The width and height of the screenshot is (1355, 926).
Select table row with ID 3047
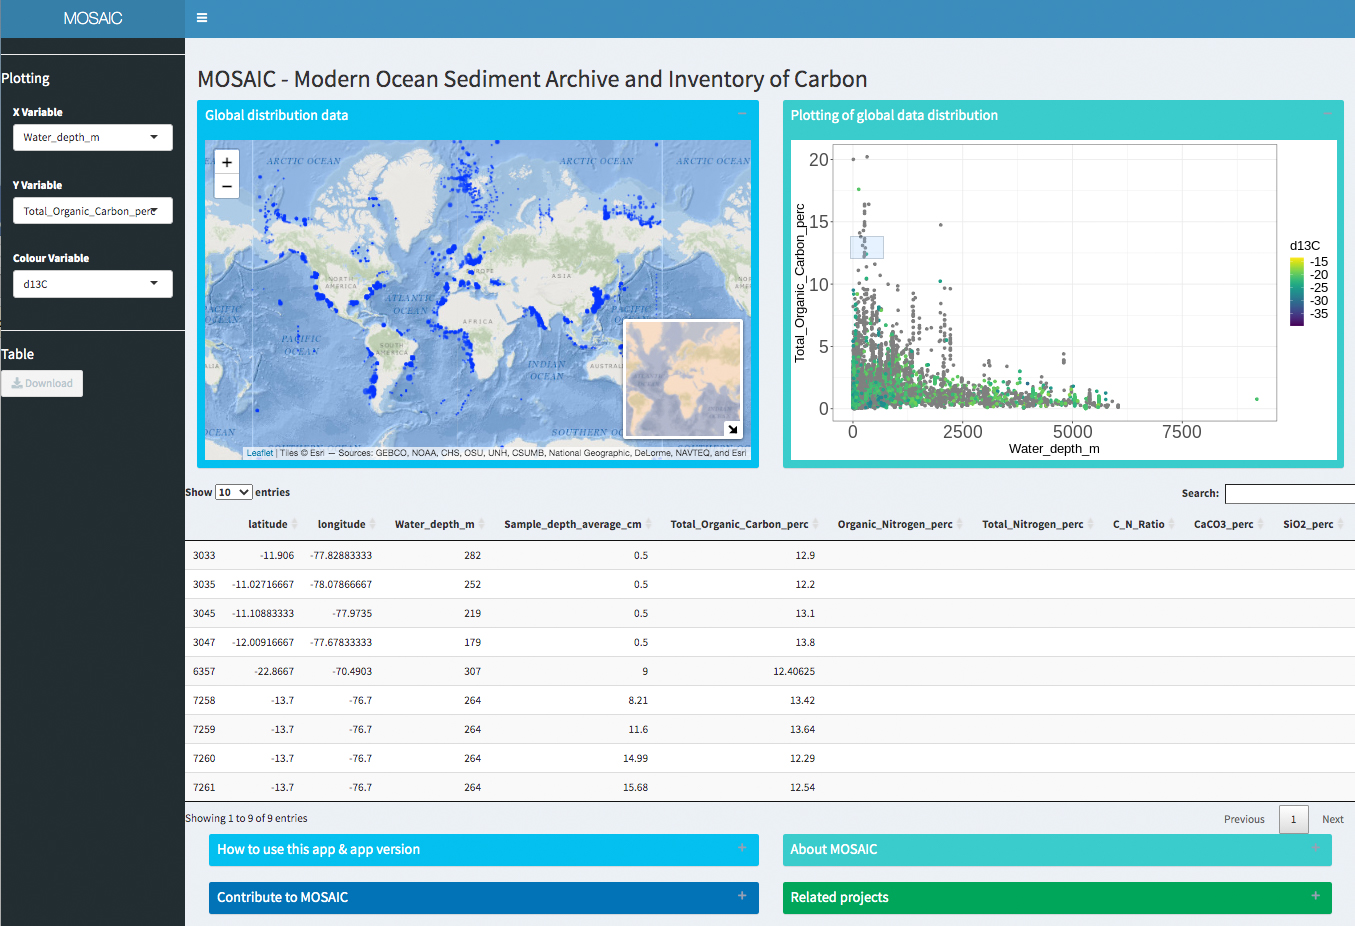[x=770, y=642]
